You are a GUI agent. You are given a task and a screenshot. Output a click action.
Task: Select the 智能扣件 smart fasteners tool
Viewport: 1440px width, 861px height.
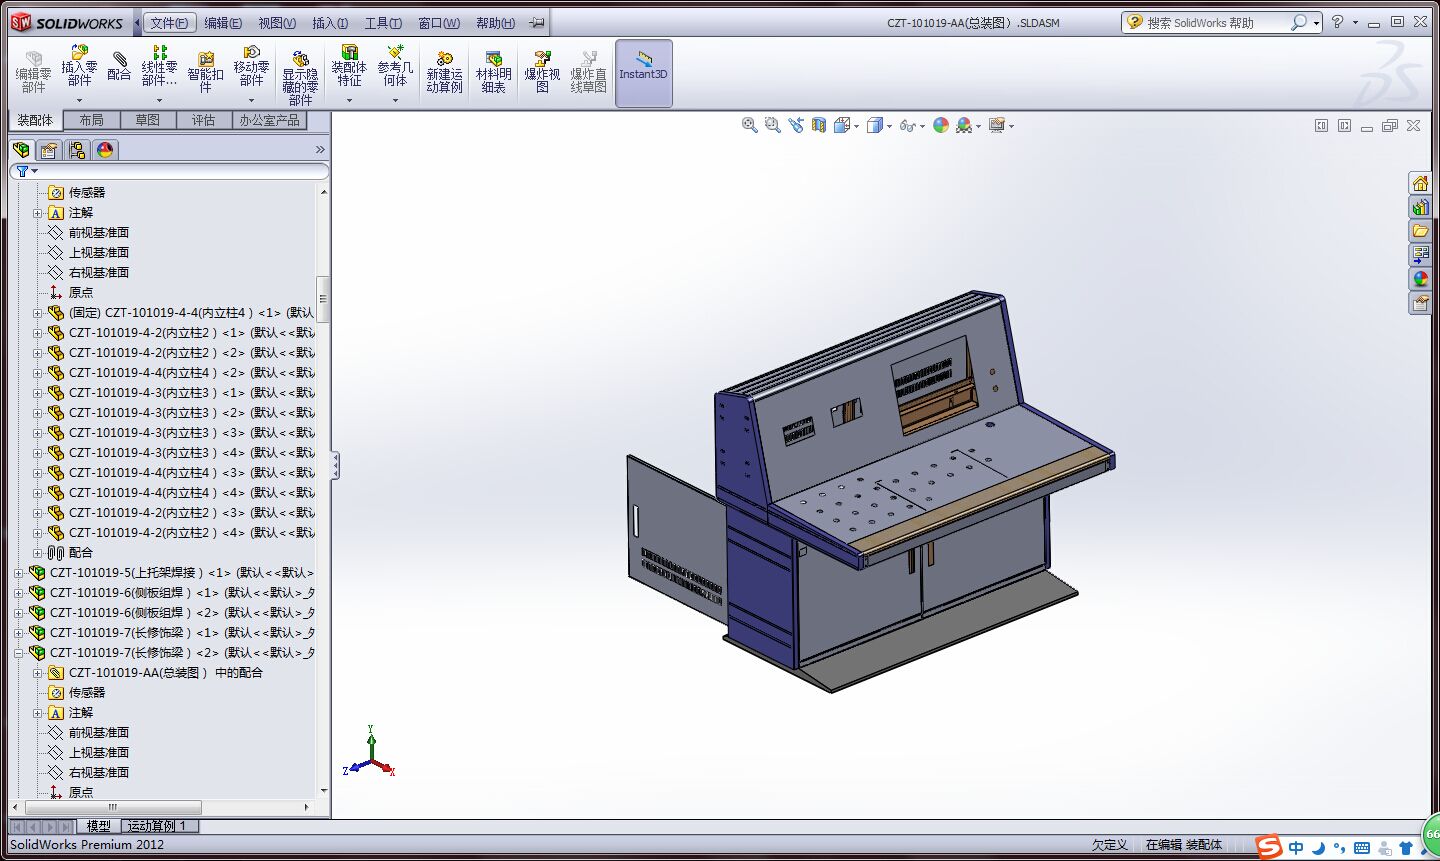click(x=205, y=72)
